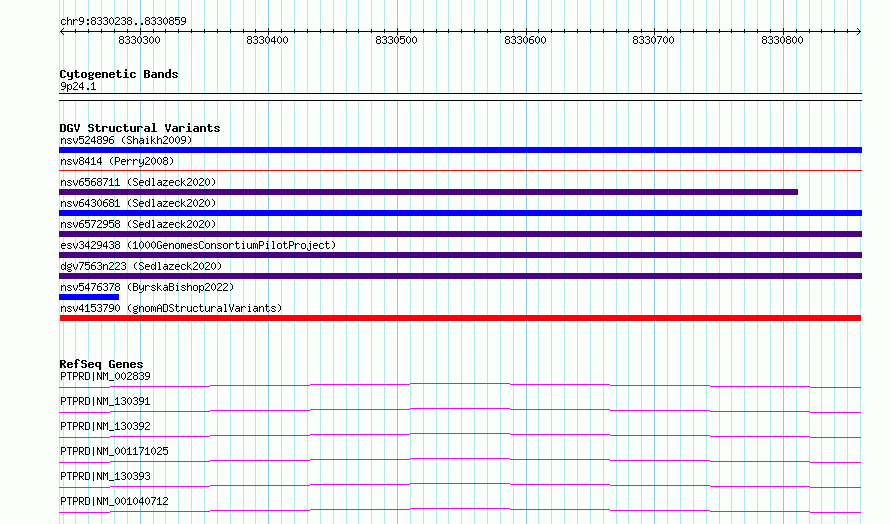Viewport: 890px width, 524px height.
Task: Open variant nsv5476378 (ByrskaBishop2022) label
Action: (147, 287)
